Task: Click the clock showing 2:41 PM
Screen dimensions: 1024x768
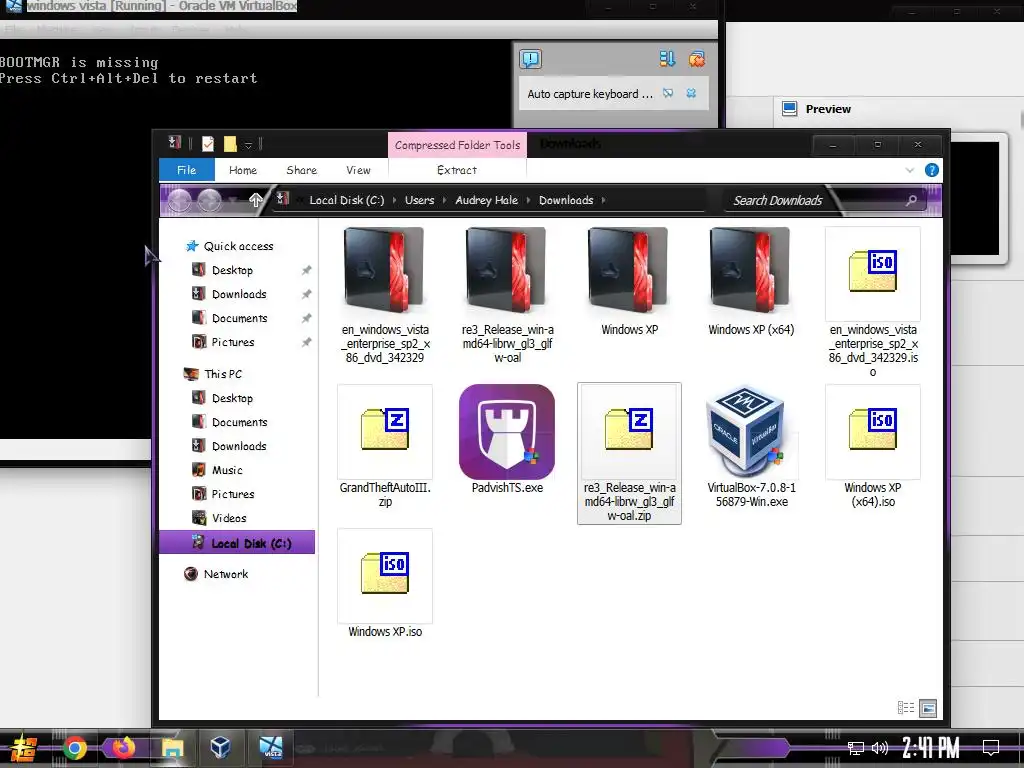Action: point(931,748)
